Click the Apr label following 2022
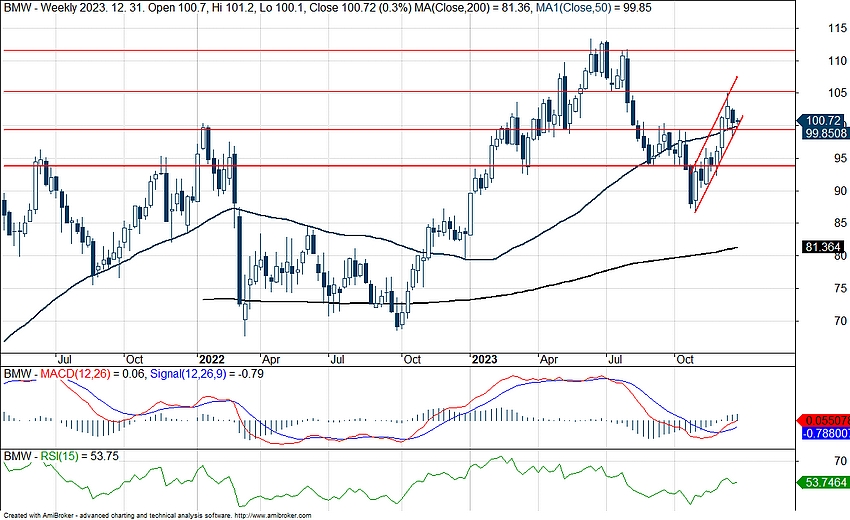The image size is (850, 520). click(271, 359)
